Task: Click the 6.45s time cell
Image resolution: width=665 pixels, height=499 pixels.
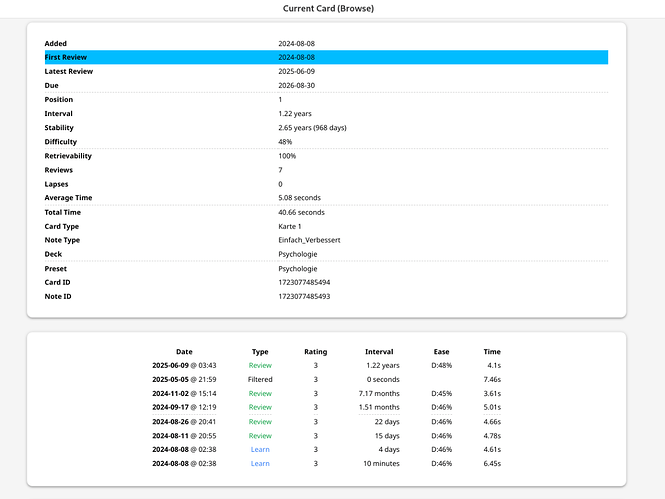Action: (x=492, y=463)
